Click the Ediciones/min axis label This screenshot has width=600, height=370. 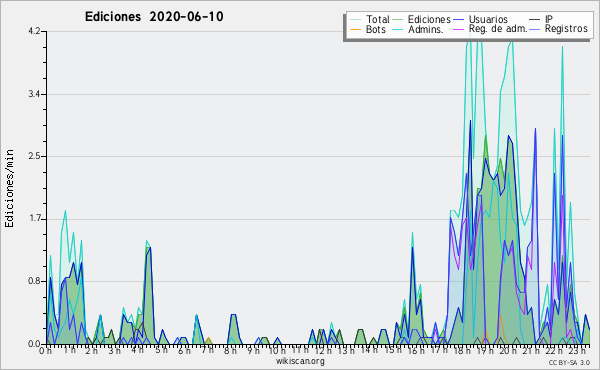pos(9,188)
